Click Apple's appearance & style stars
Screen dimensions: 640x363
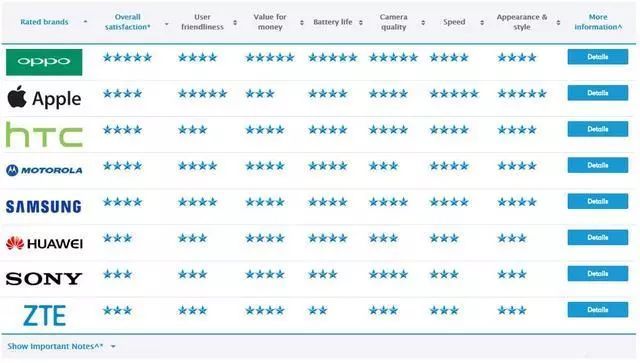pos(522,94)
